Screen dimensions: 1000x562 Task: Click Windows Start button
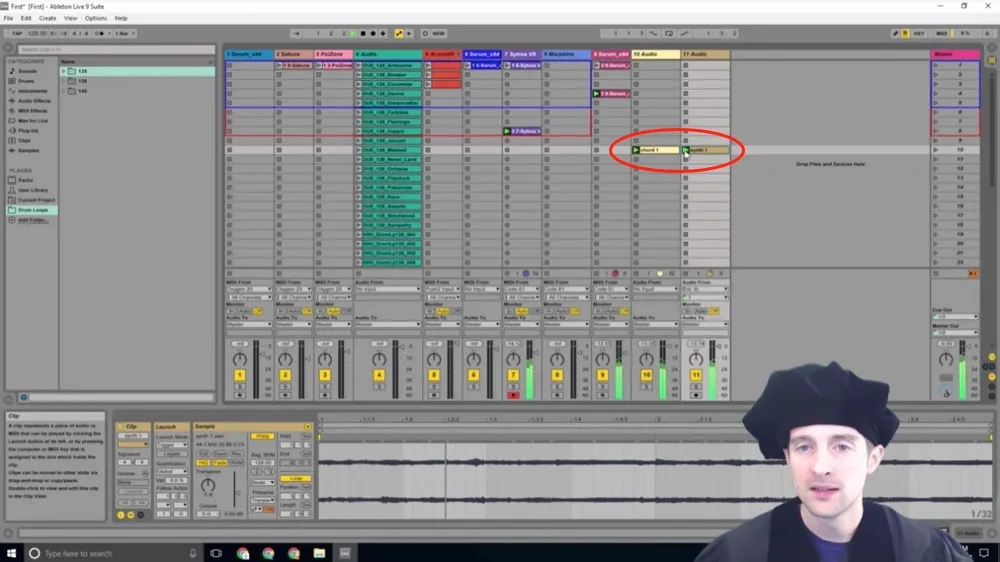click(11, 553)
